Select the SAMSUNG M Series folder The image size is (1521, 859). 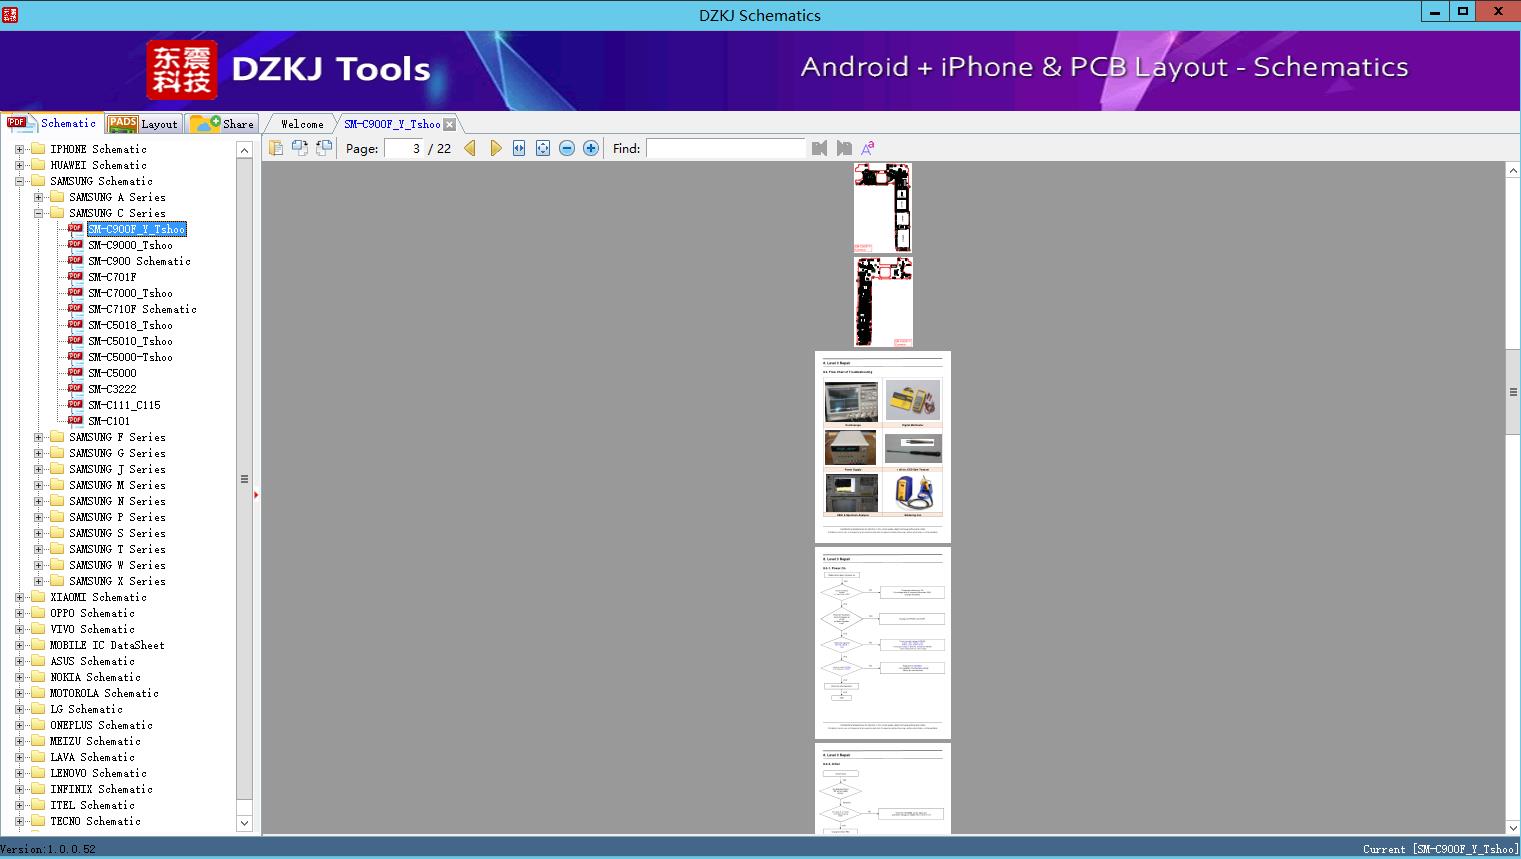[117, 485]
